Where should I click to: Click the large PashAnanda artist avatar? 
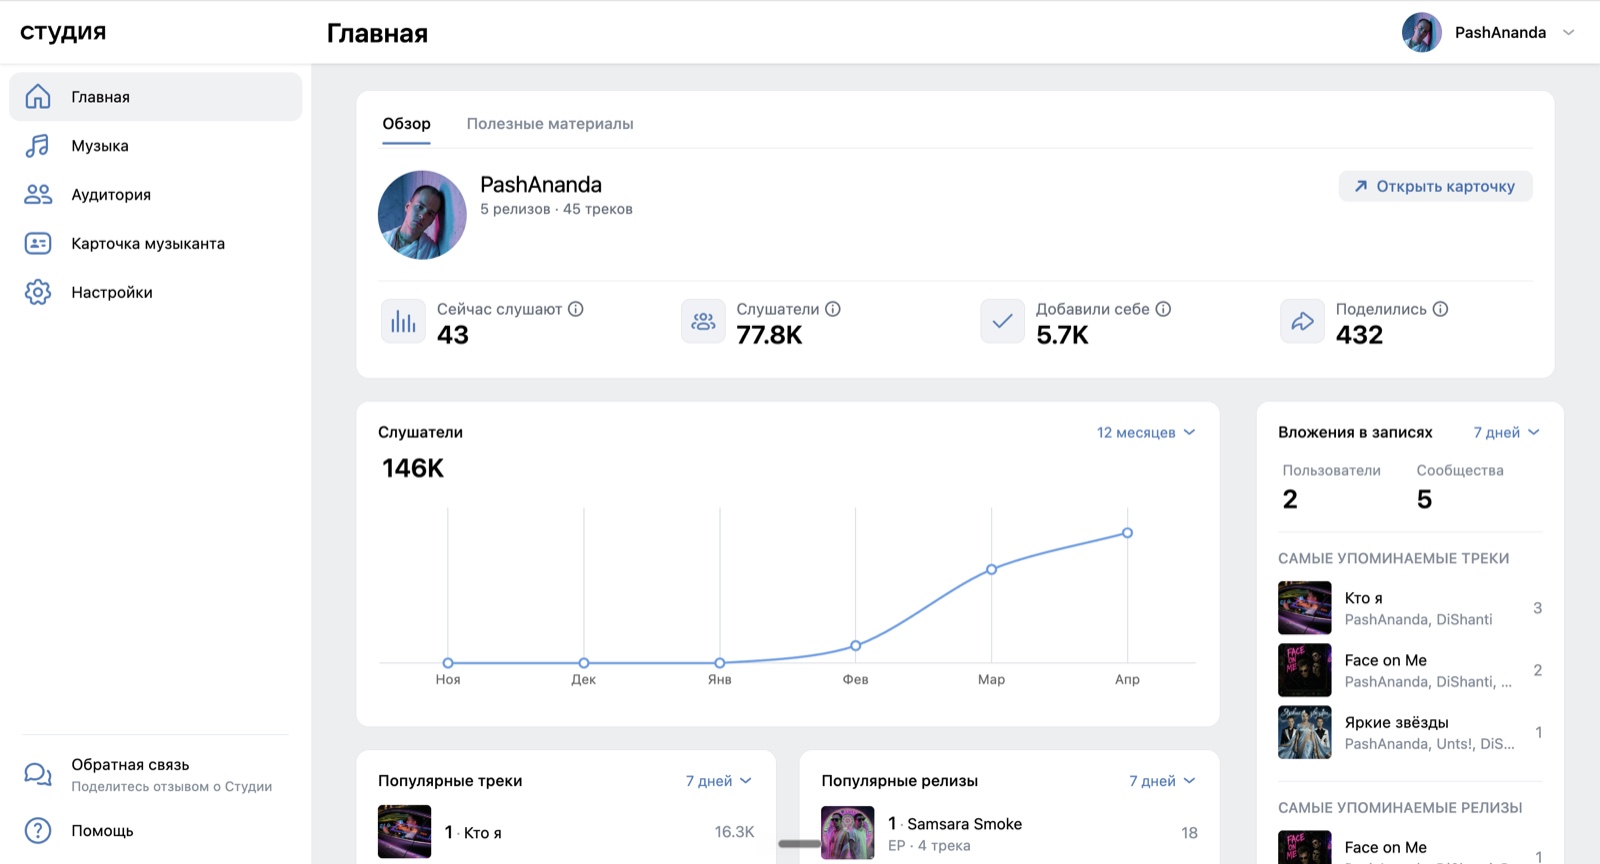coord(422,215)
